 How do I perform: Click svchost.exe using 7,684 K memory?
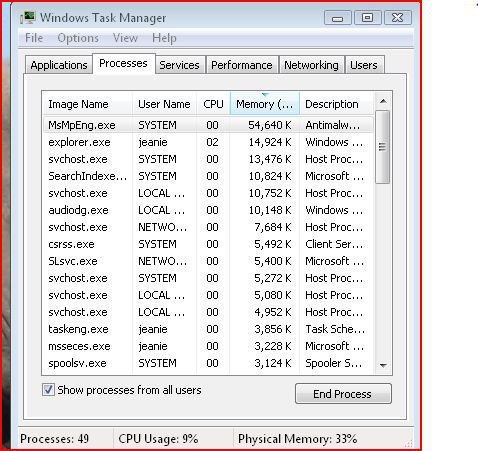tap(208, 227)
